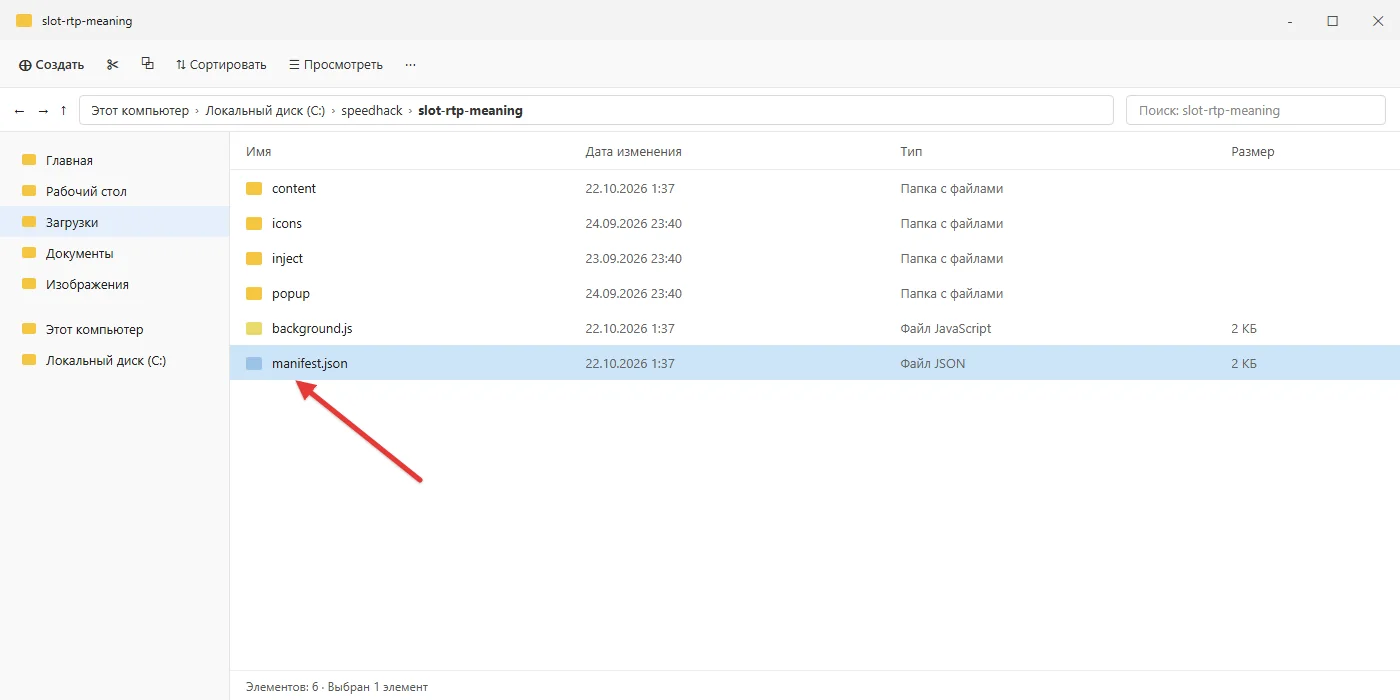Go to speedhack breadcrumb segment

coord(372,110)
